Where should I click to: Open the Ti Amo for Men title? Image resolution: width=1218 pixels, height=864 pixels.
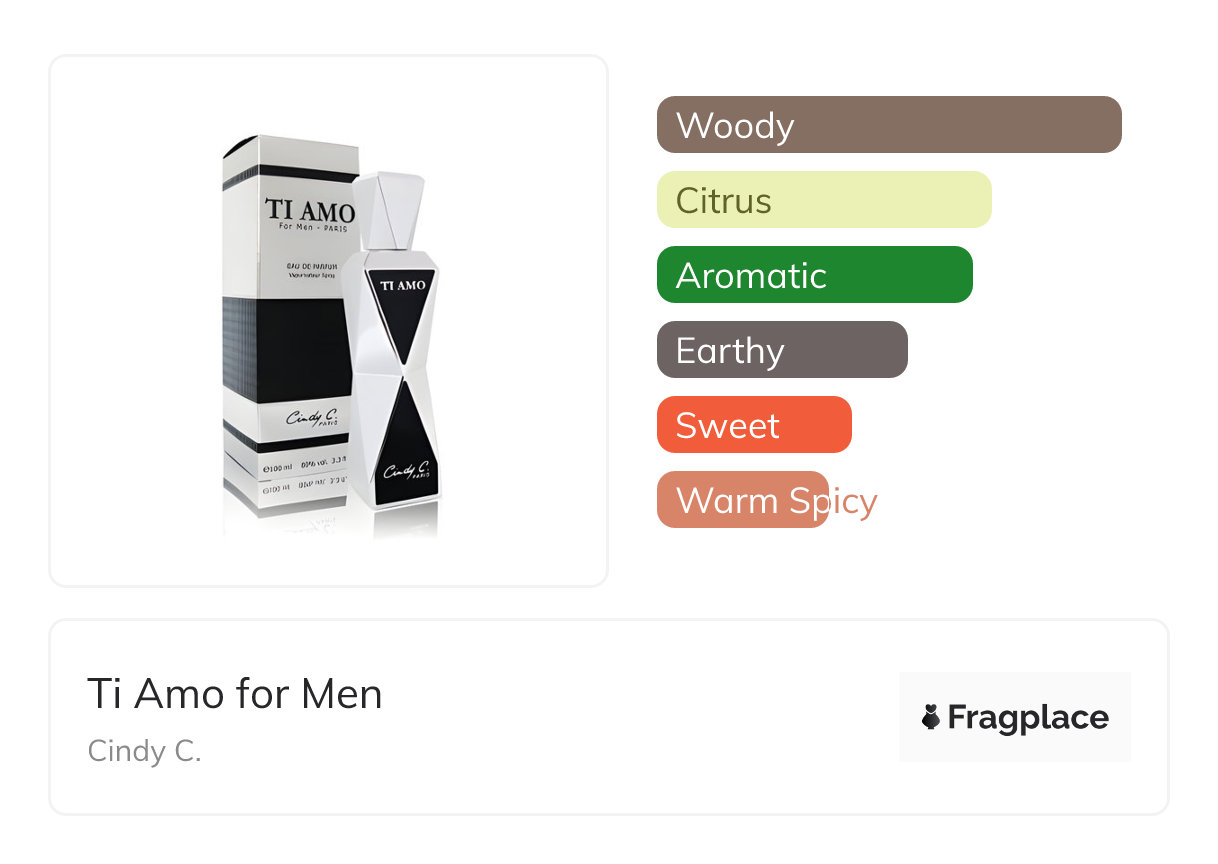(x=235, y=694)
